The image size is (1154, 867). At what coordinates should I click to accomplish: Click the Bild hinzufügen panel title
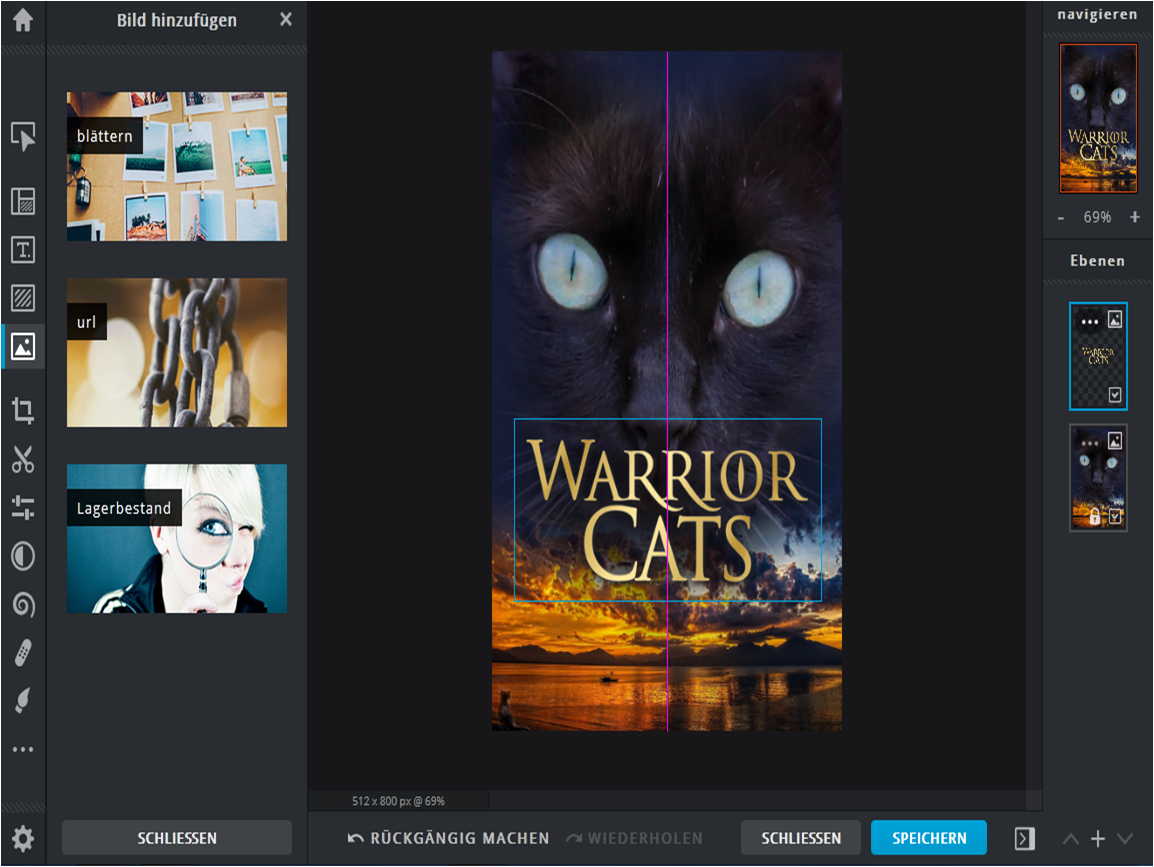(x=177, y=20)
